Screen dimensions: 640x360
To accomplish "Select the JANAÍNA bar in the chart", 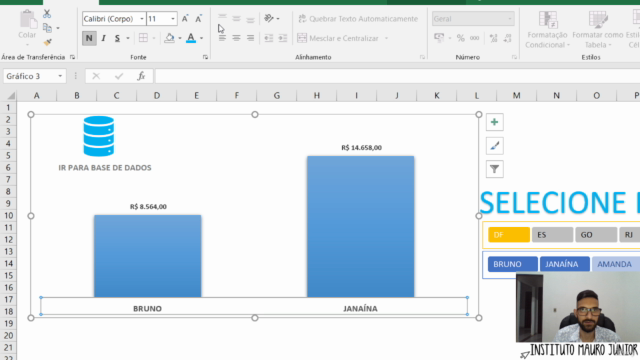I will point(361,227).
